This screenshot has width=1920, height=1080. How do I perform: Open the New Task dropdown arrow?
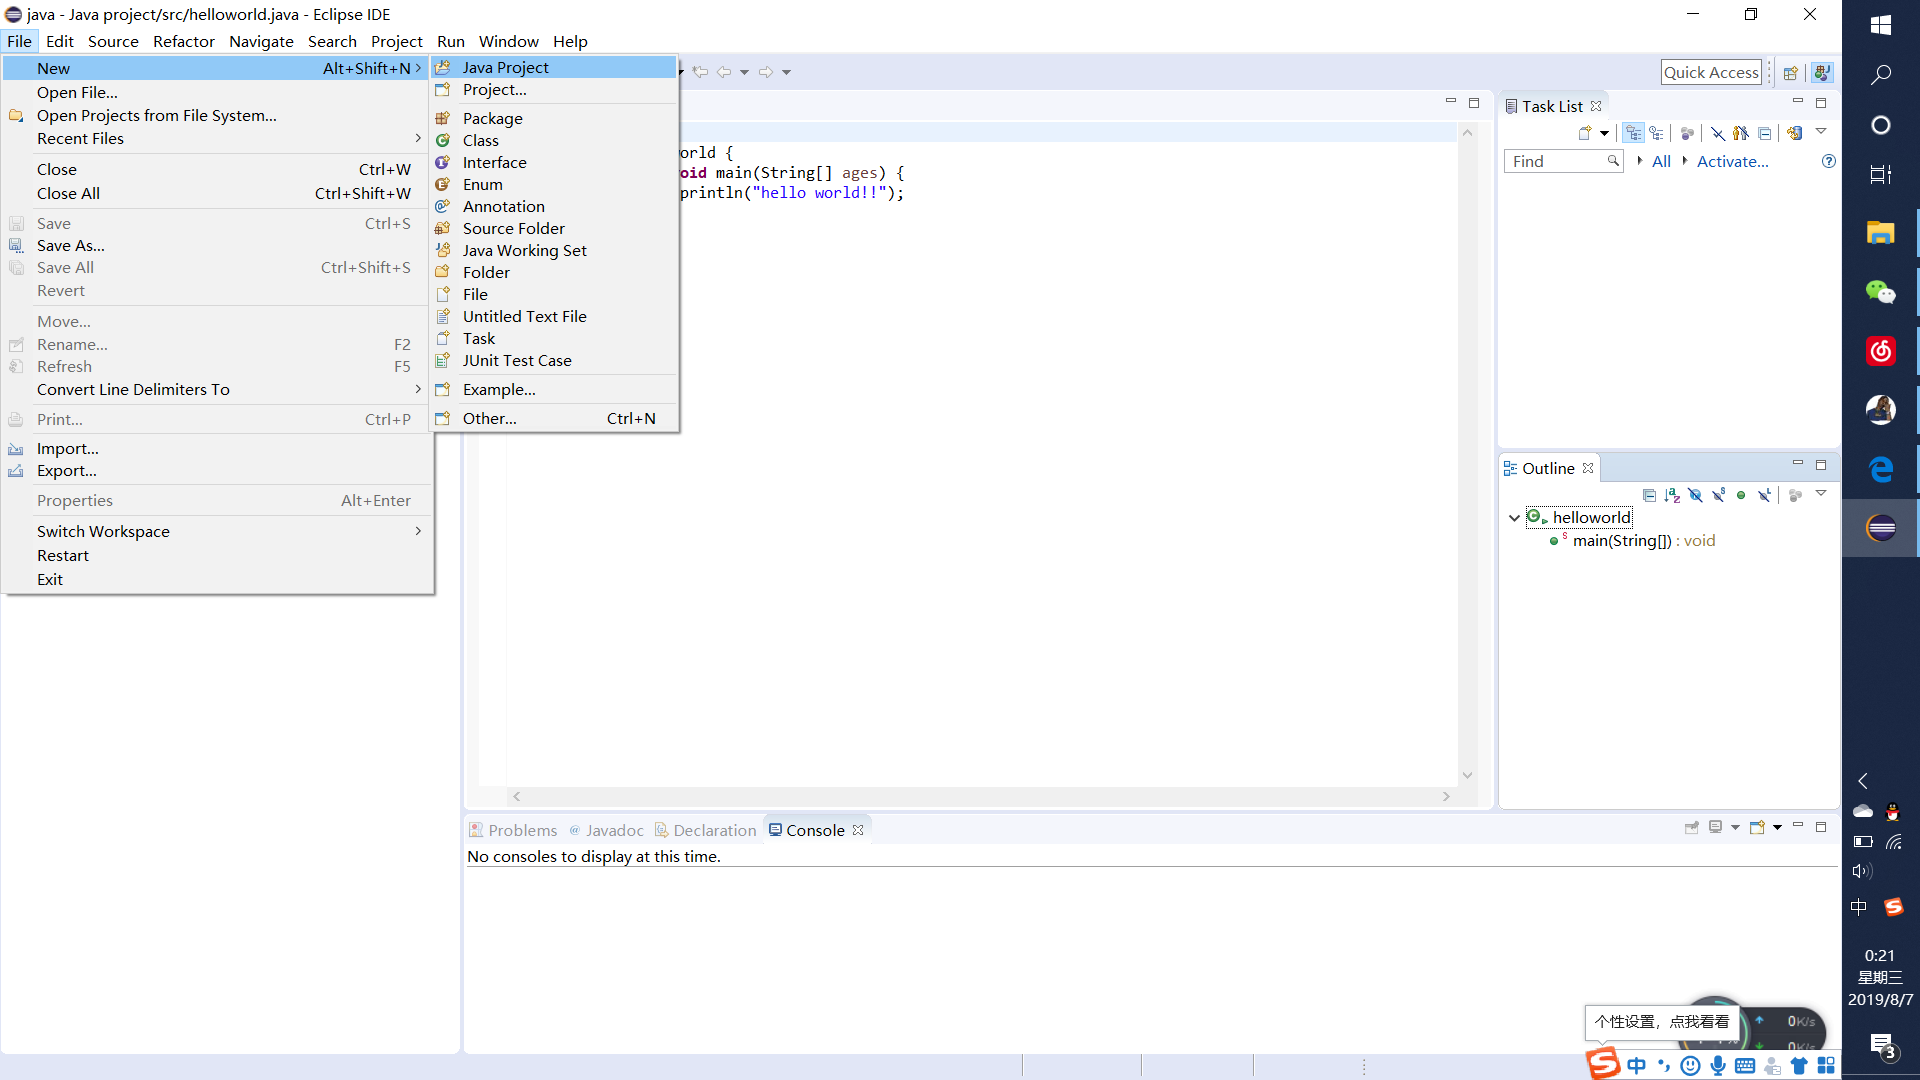(x=1604, y=133)
